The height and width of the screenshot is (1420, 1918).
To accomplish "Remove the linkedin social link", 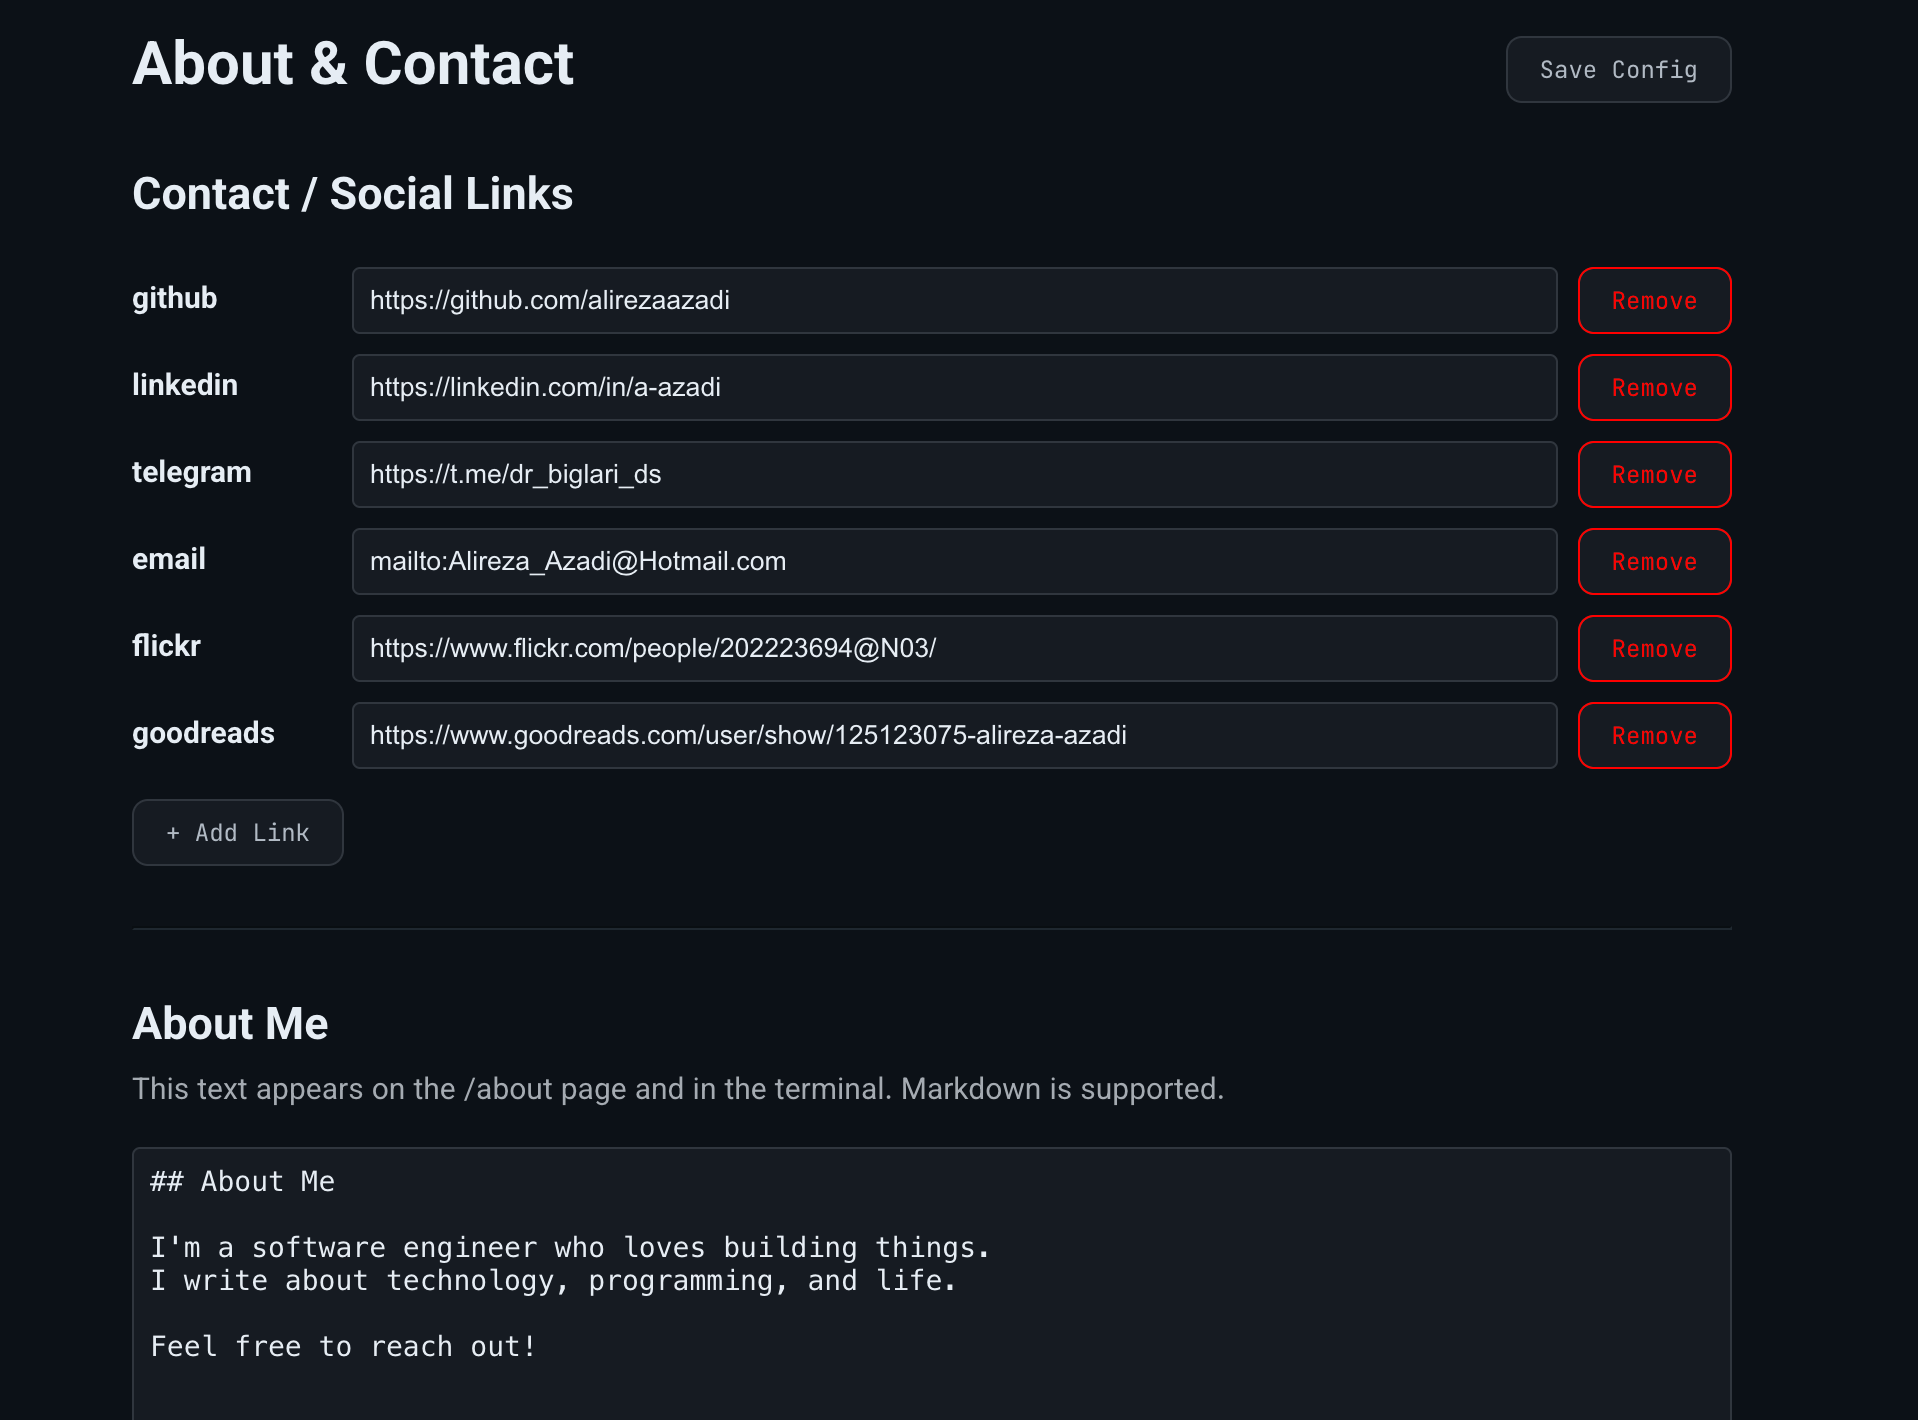I will tap(1653, 388).
